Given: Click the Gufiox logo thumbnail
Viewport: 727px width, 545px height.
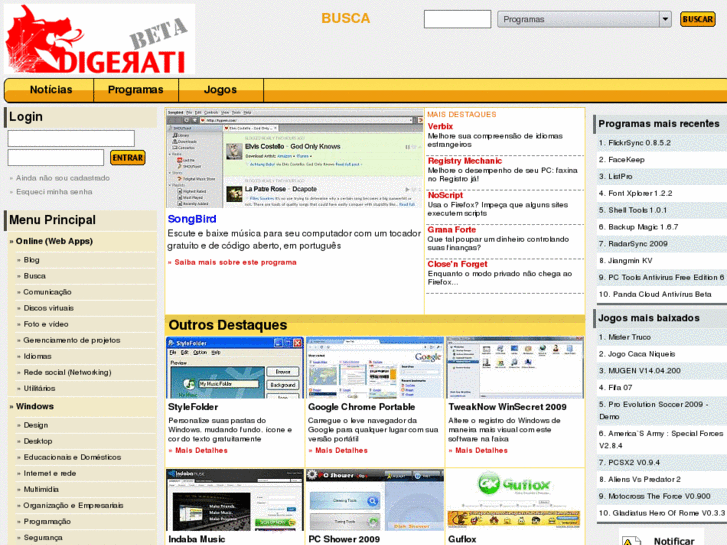Looking at the screenshot, I should pyautogui.click(x=514, y=500).
